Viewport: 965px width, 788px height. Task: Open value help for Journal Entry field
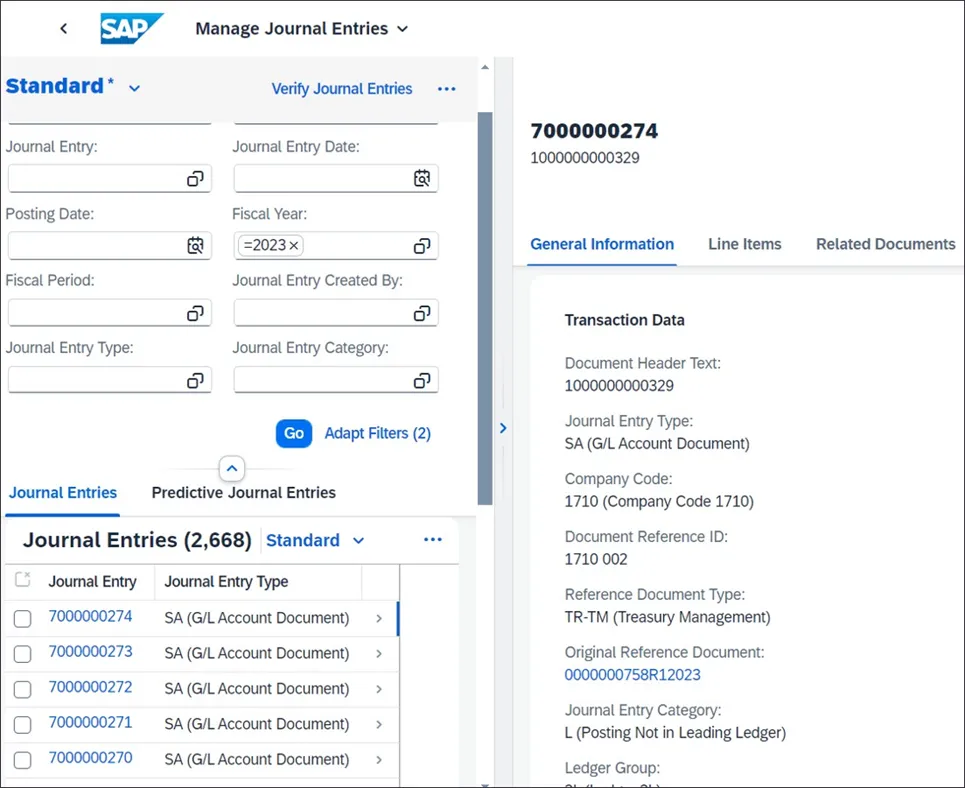coord(195,179)
